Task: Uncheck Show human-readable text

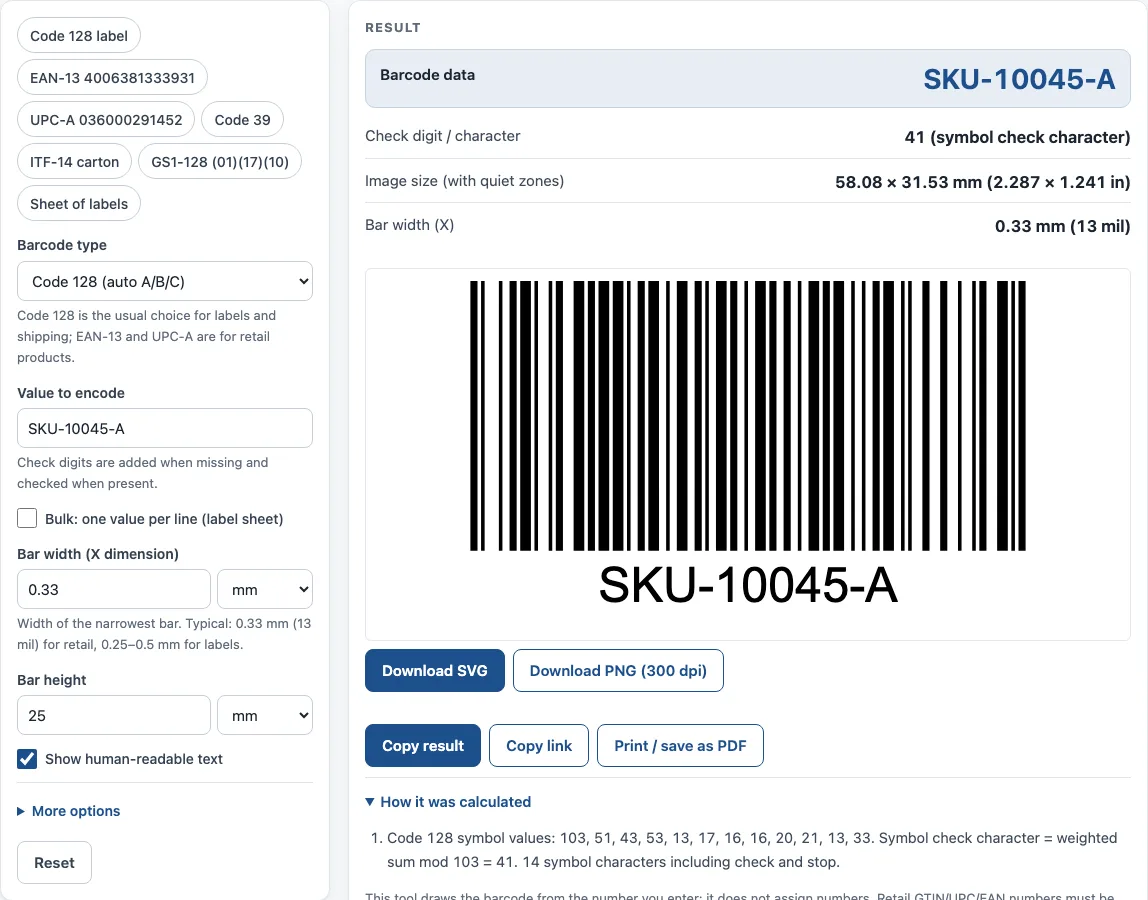Action: coord(27,759)
